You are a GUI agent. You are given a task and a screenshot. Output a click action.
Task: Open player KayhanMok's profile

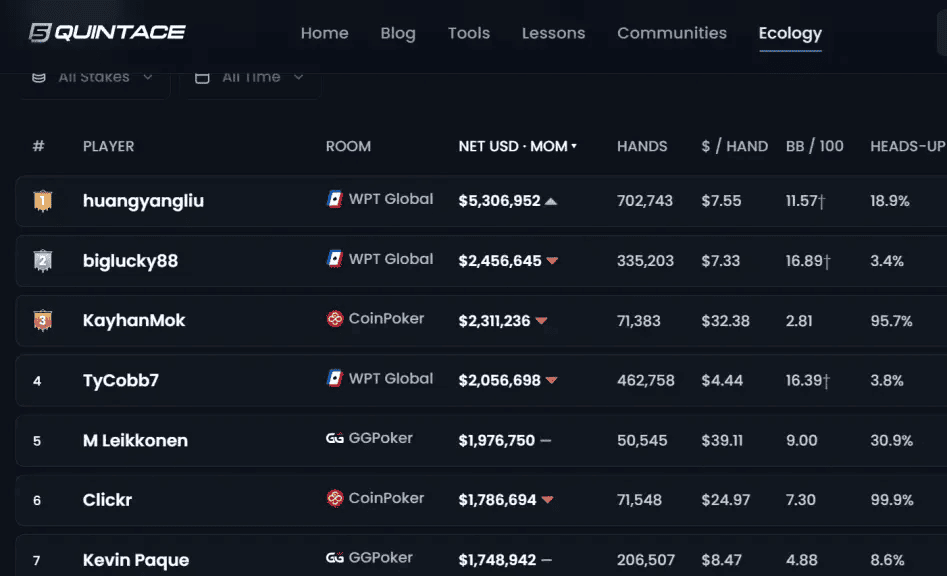[x=134, y=321]
